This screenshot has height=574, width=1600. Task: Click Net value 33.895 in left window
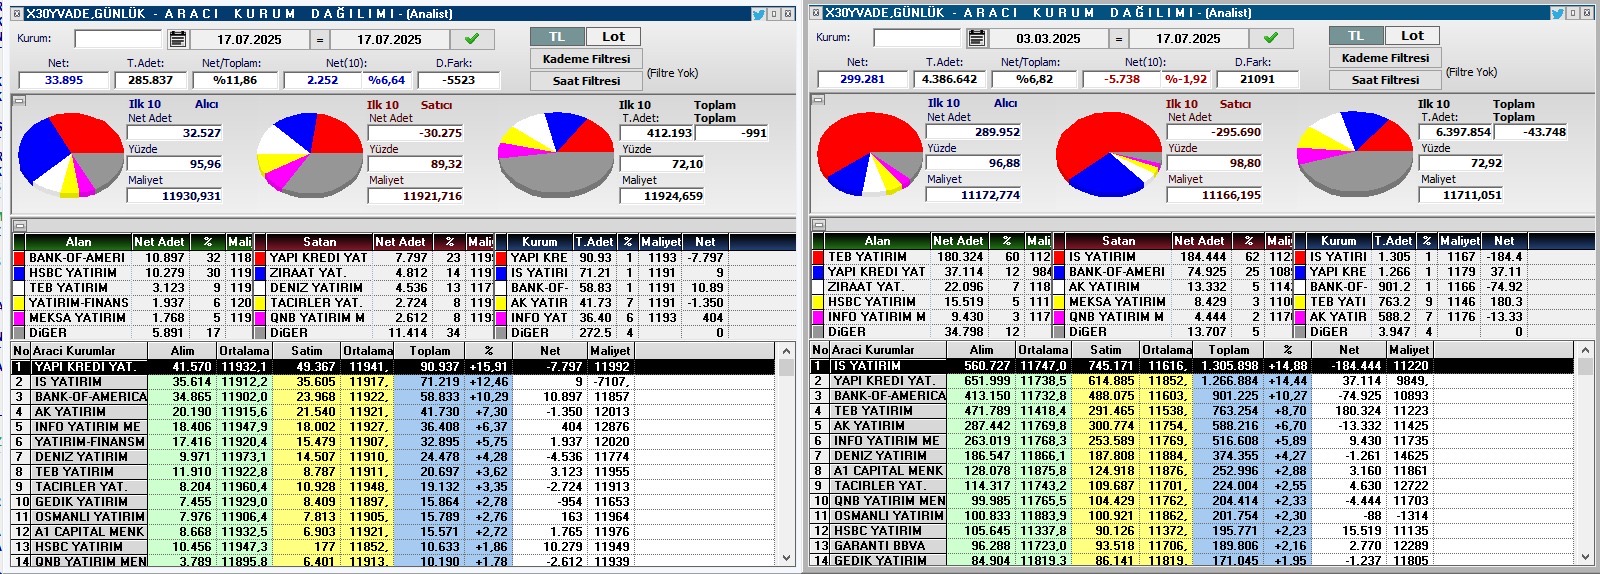tap(64, 80)
